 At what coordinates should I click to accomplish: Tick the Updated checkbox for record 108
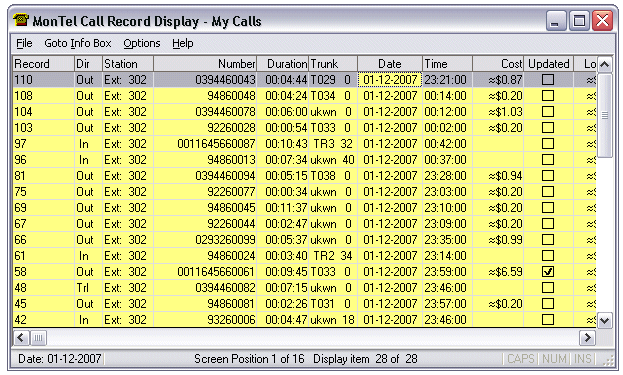click(548, 95)
